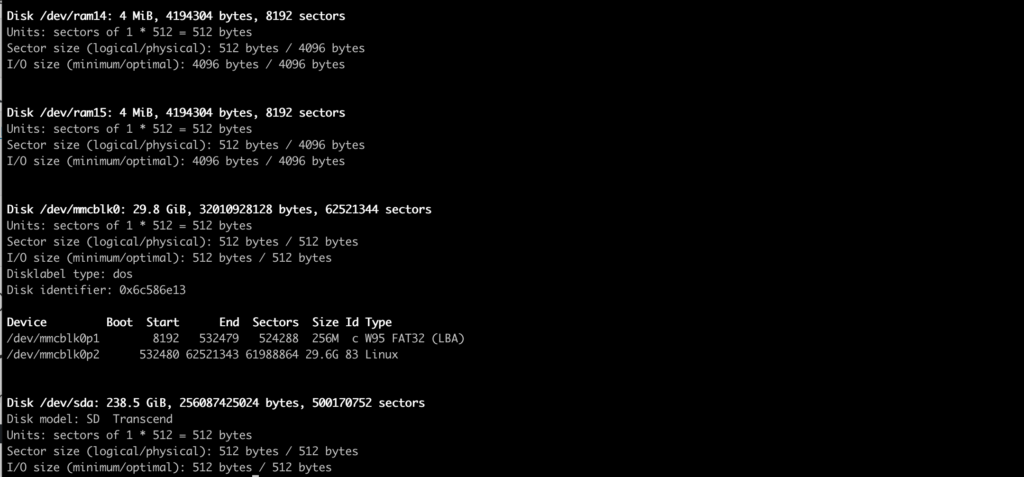The height and width of the screenshot is (477, 1024).
Task: Click the Device column header
Action: click(x=27, y=322)
